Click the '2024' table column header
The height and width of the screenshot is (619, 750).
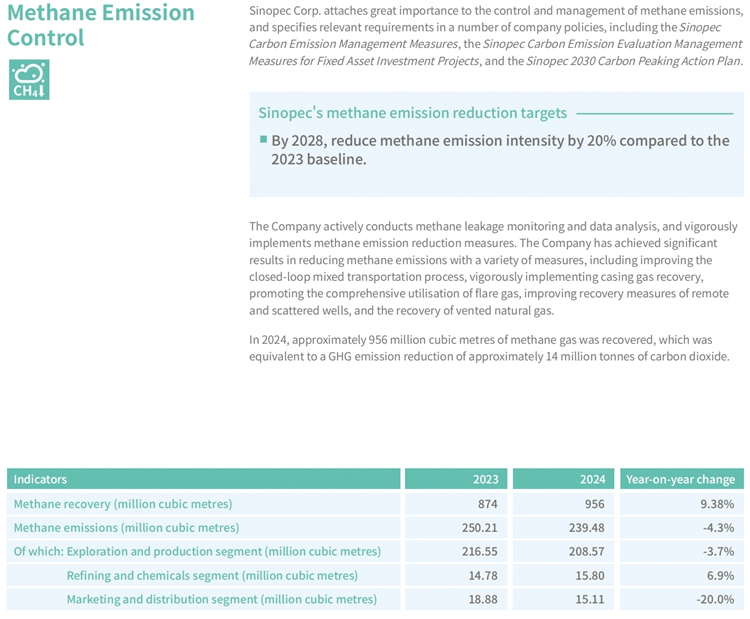pyautogui.click(x=593, y=479)
